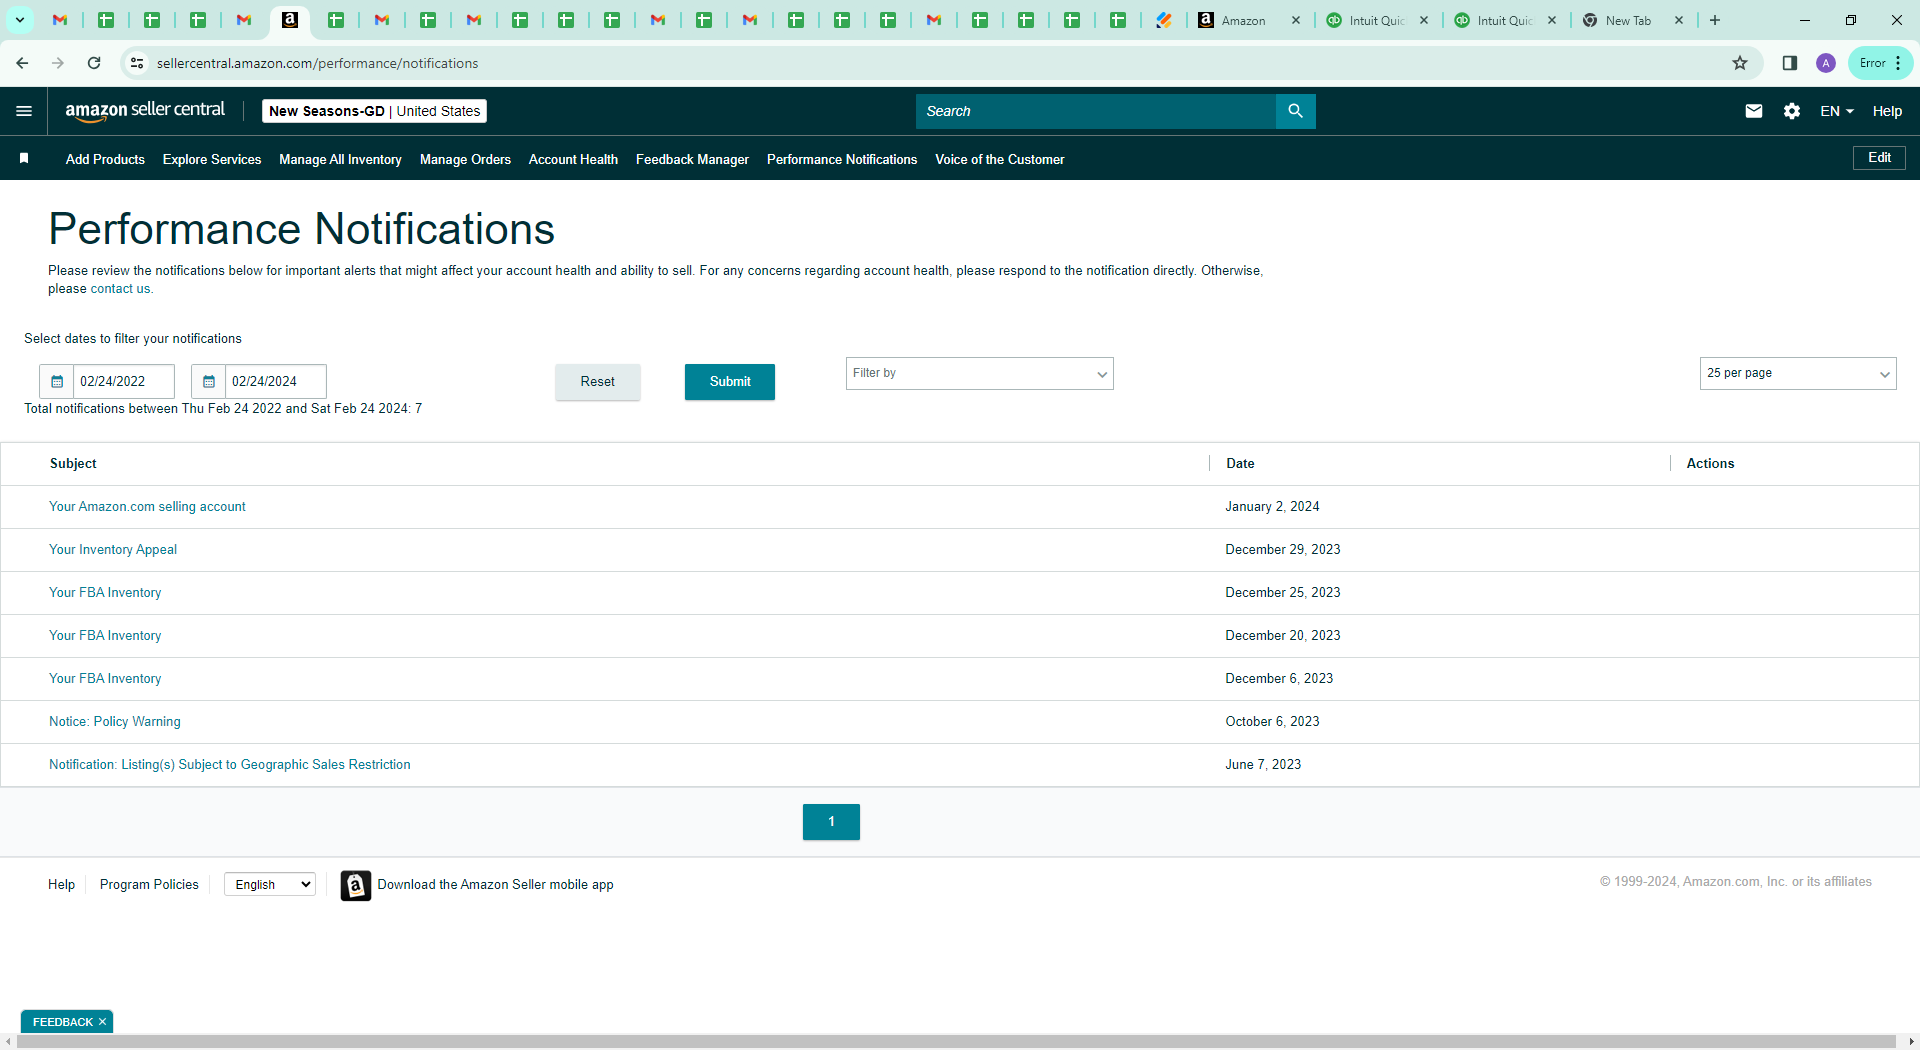This screenshot has width=1920, height=1050.
Task: Click the end date field 02/24/2024
Action: pos(276,381)
